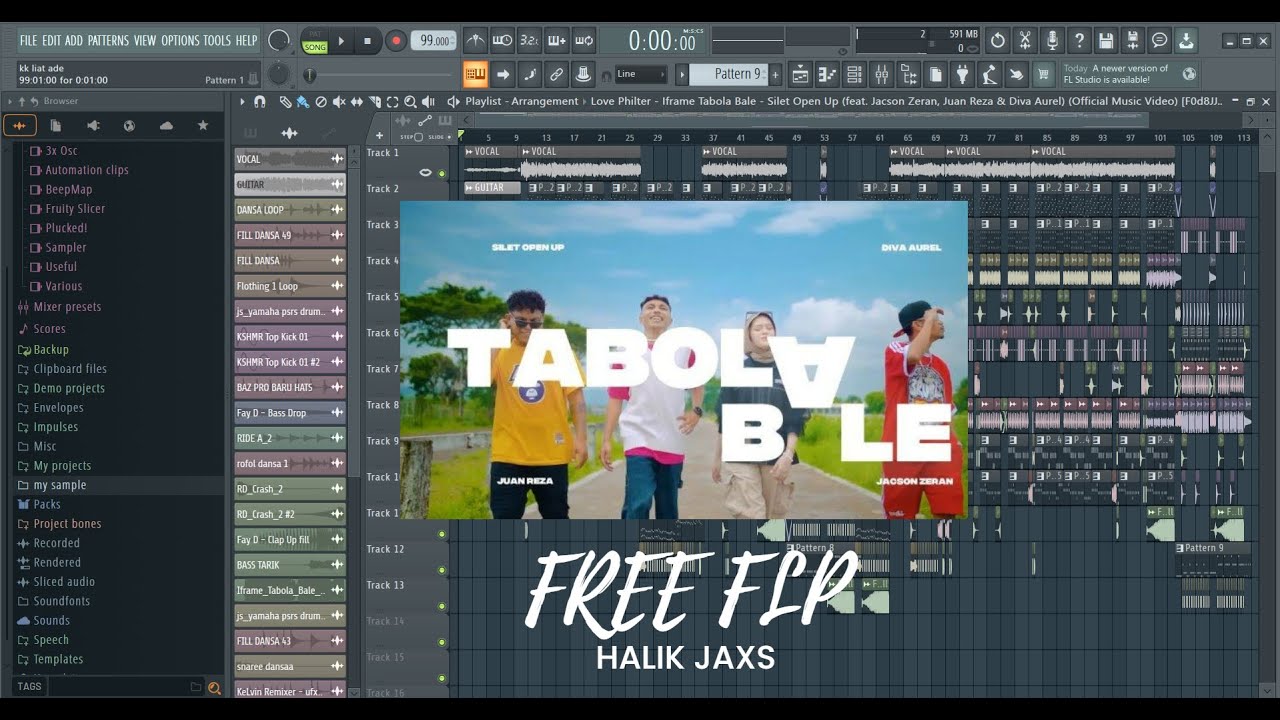
Task: Open the TOOLS menu
Action: click(x=217, y=40)
